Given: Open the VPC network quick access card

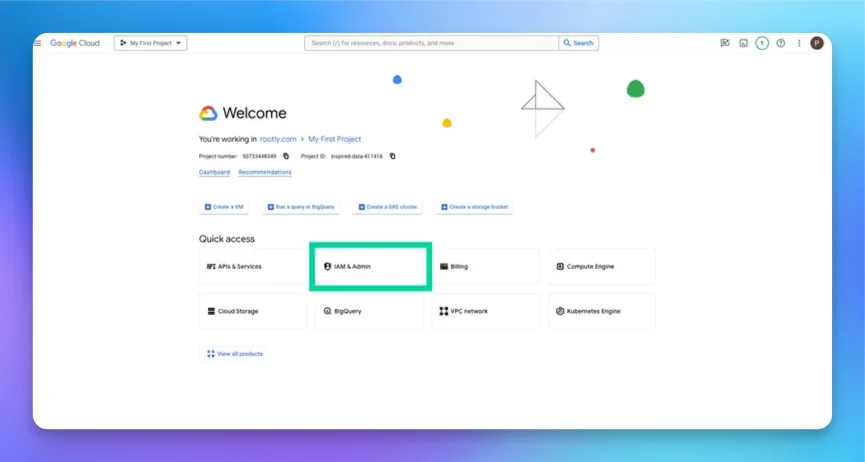Looking at the screenshot, I should pyautogui.click(x=485, y=311).
